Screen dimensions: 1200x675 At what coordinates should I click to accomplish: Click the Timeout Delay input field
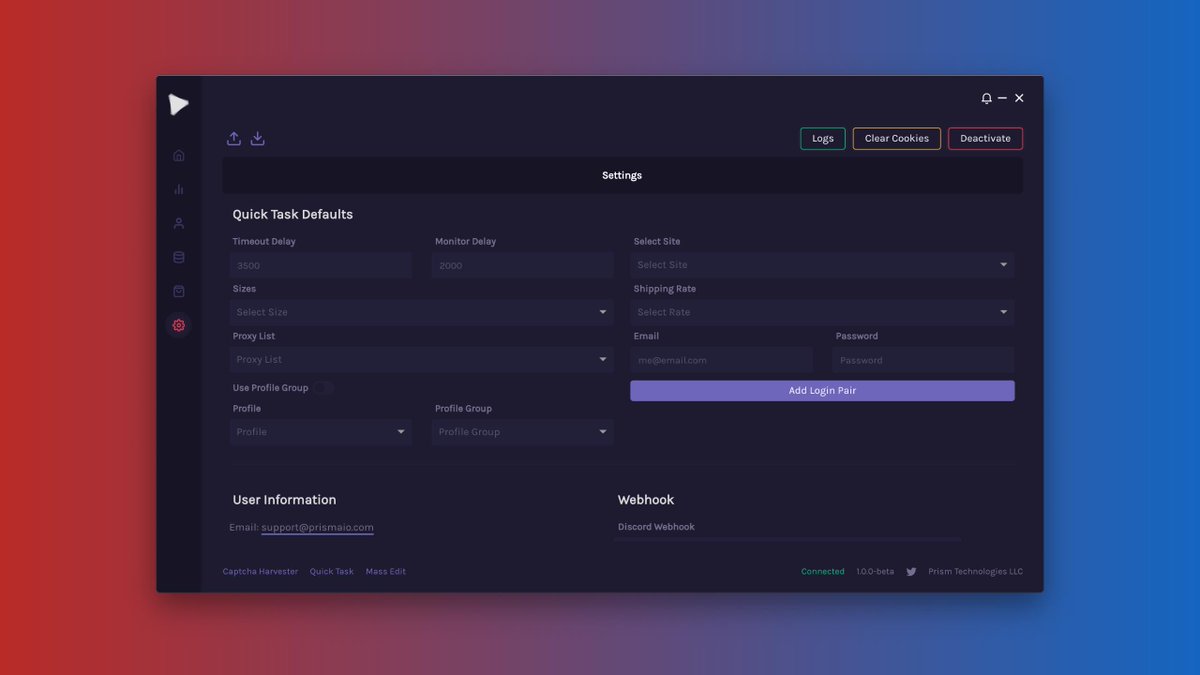pos(321,265)
